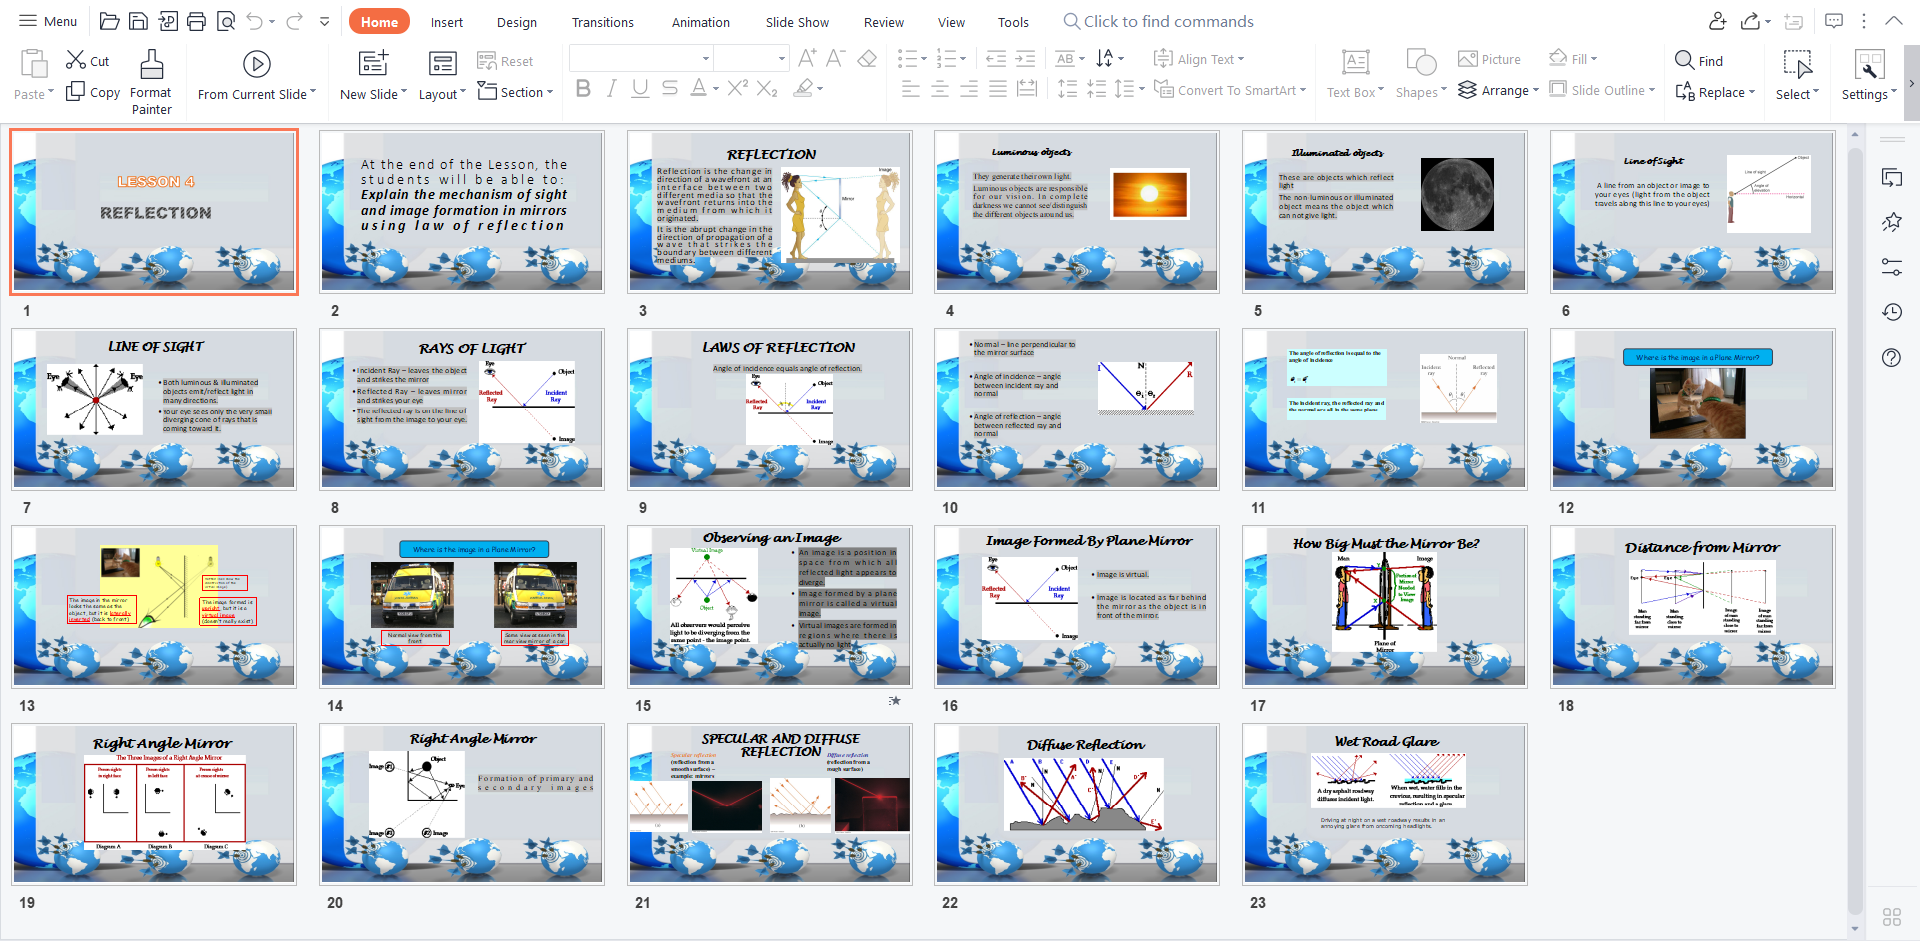Toggle justify text alignment
The height and width of the screenshot is (941, 1920).
pyautogui.click(x=998, y=89)
